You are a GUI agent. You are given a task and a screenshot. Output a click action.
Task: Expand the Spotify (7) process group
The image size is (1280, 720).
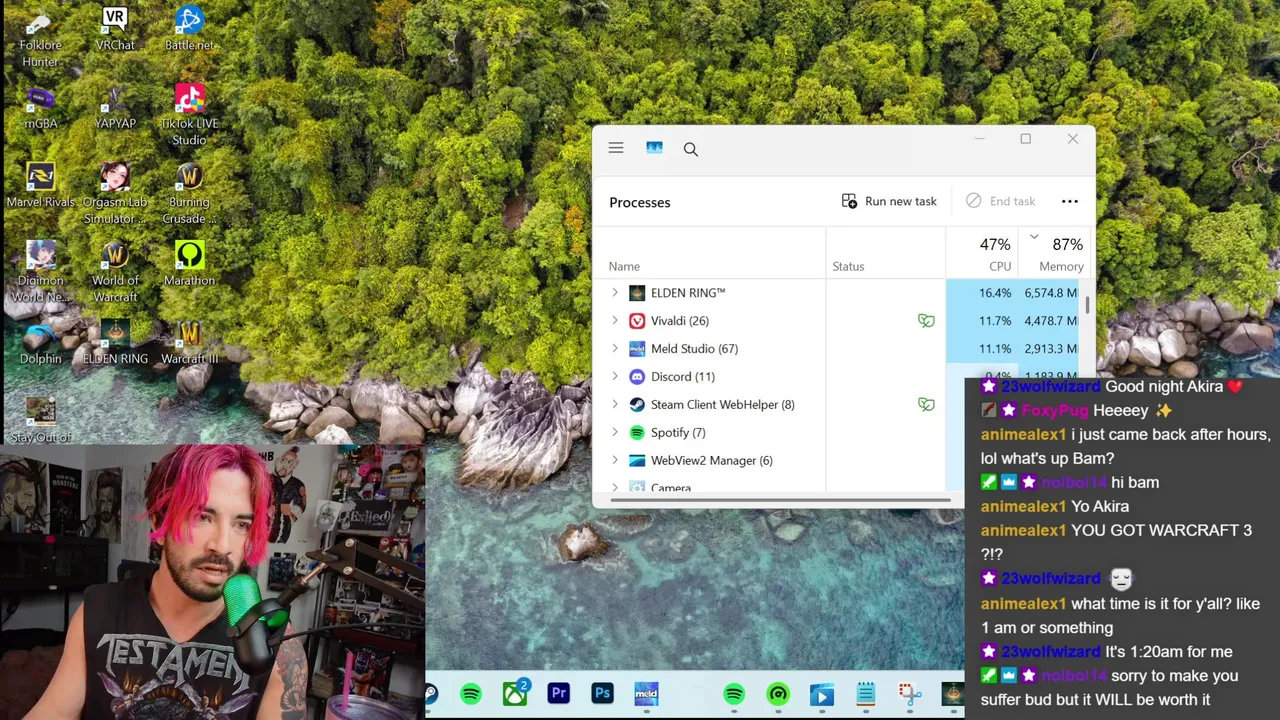(615, 433)
